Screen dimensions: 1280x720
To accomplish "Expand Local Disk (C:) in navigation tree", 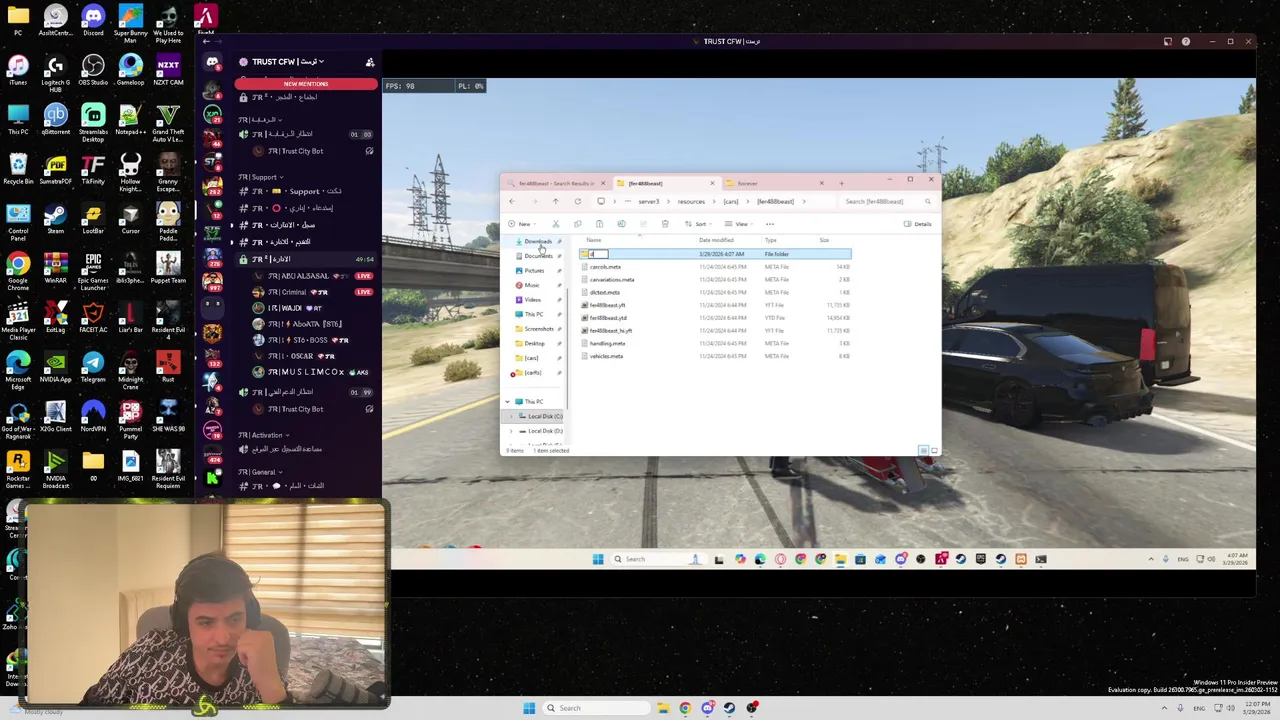I will (512, 416).
